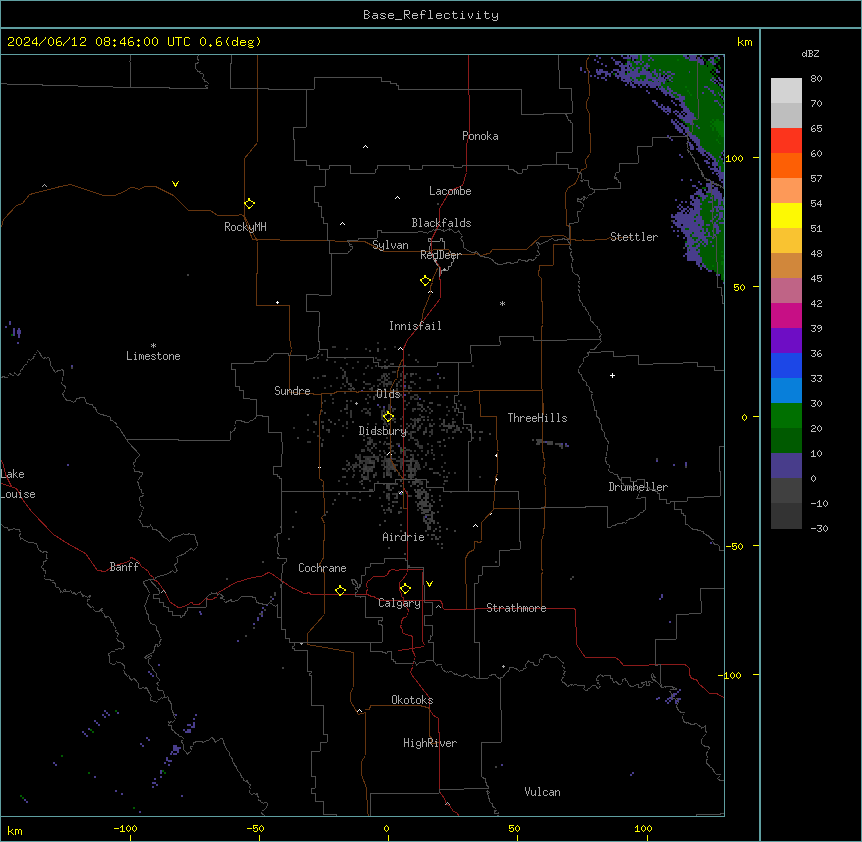Click the Innisfail town label
The height and width of the screenshot is (842, 862).
point(415,326)
